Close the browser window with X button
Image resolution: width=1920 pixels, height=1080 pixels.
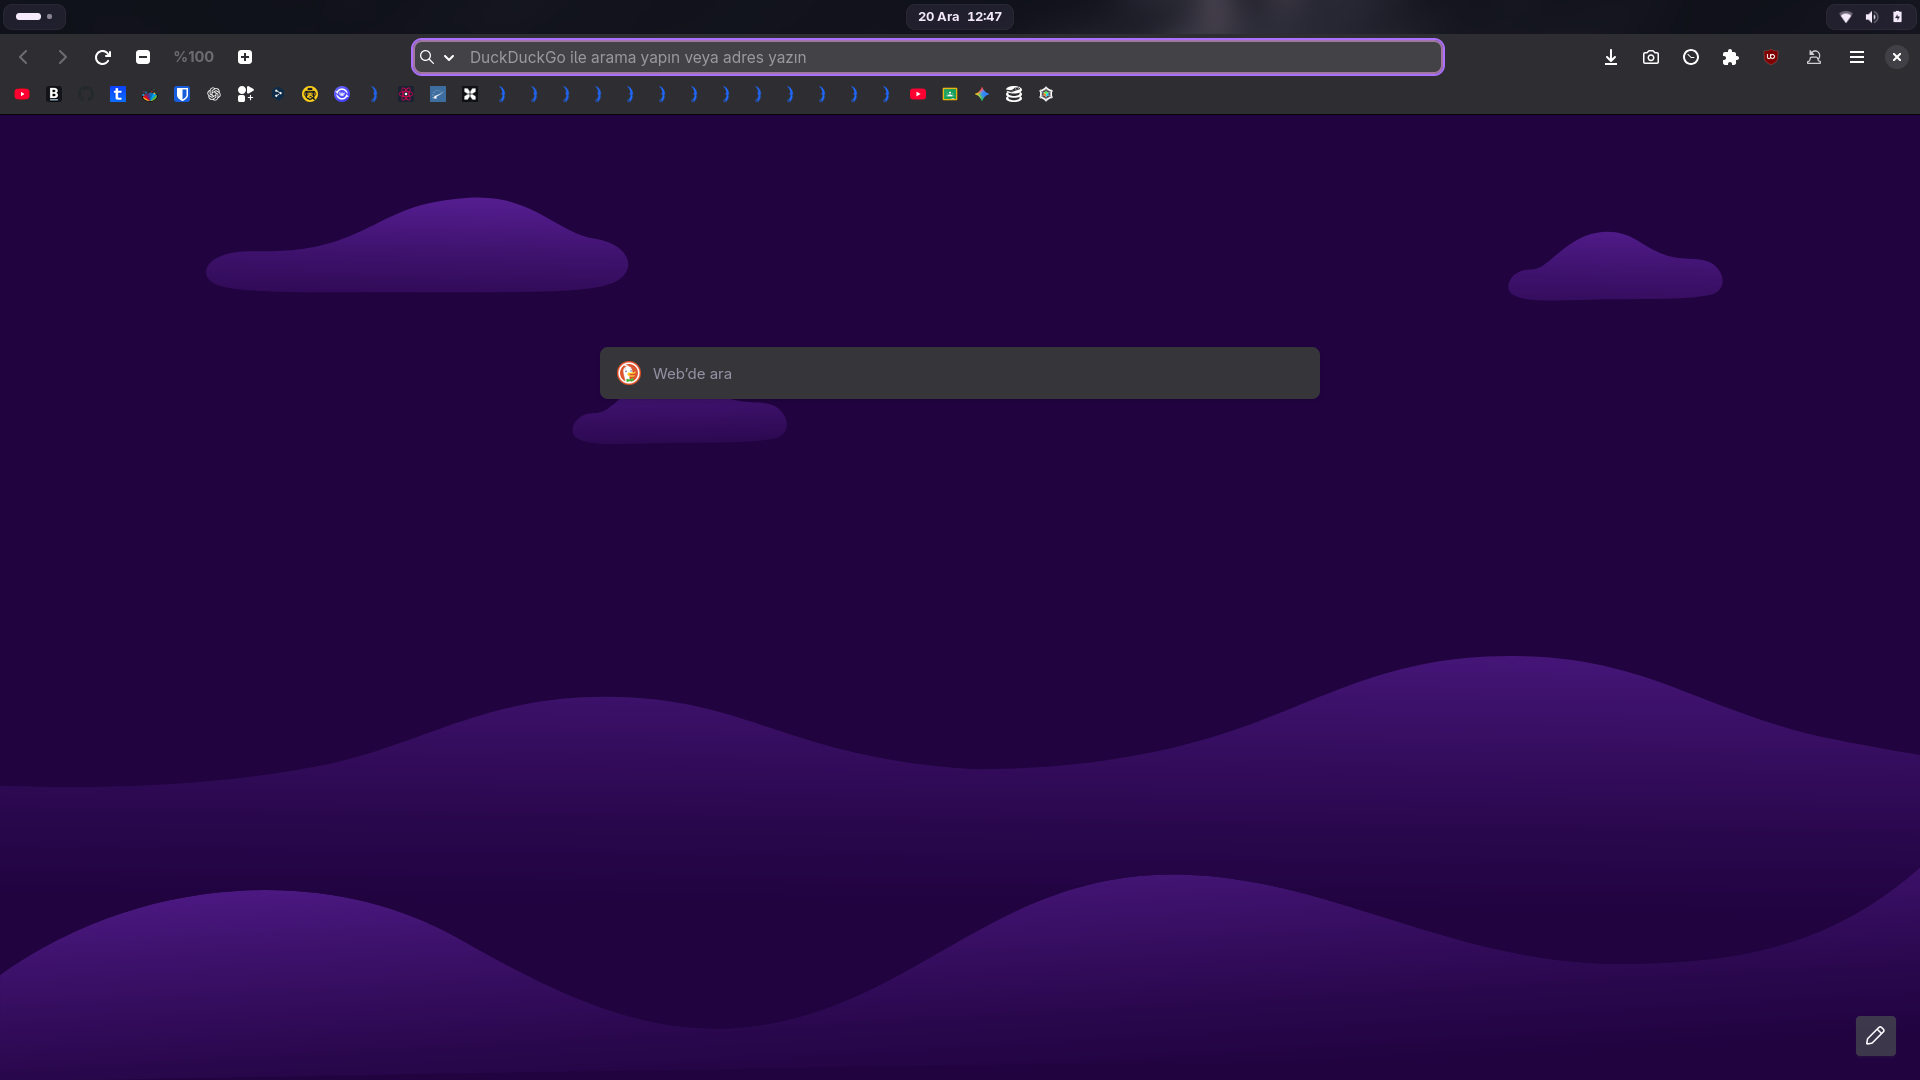pos(1897,57)
